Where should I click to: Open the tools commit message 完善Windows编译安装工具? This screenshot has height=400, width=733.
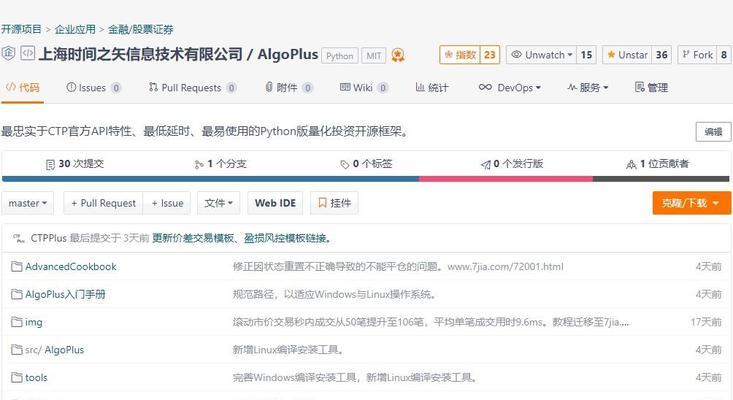point(355,378)
